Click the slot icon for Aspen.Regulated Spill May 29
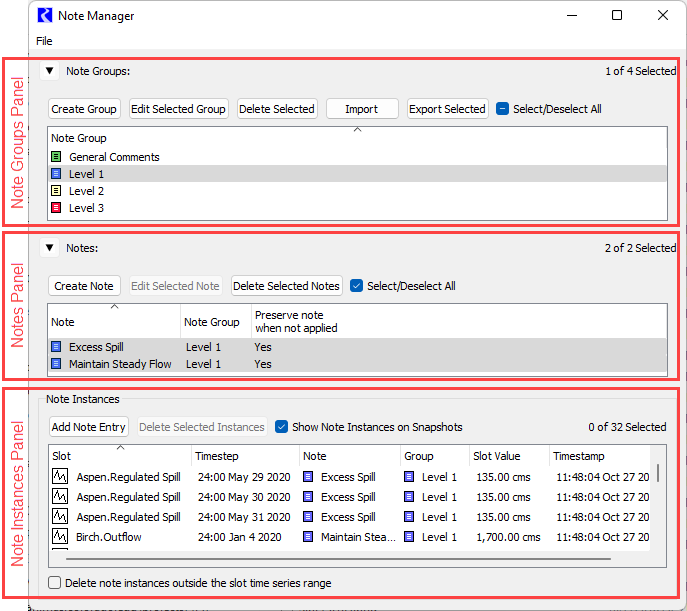The height and width of the screenshot is (611, 687). tap(60, 477)
